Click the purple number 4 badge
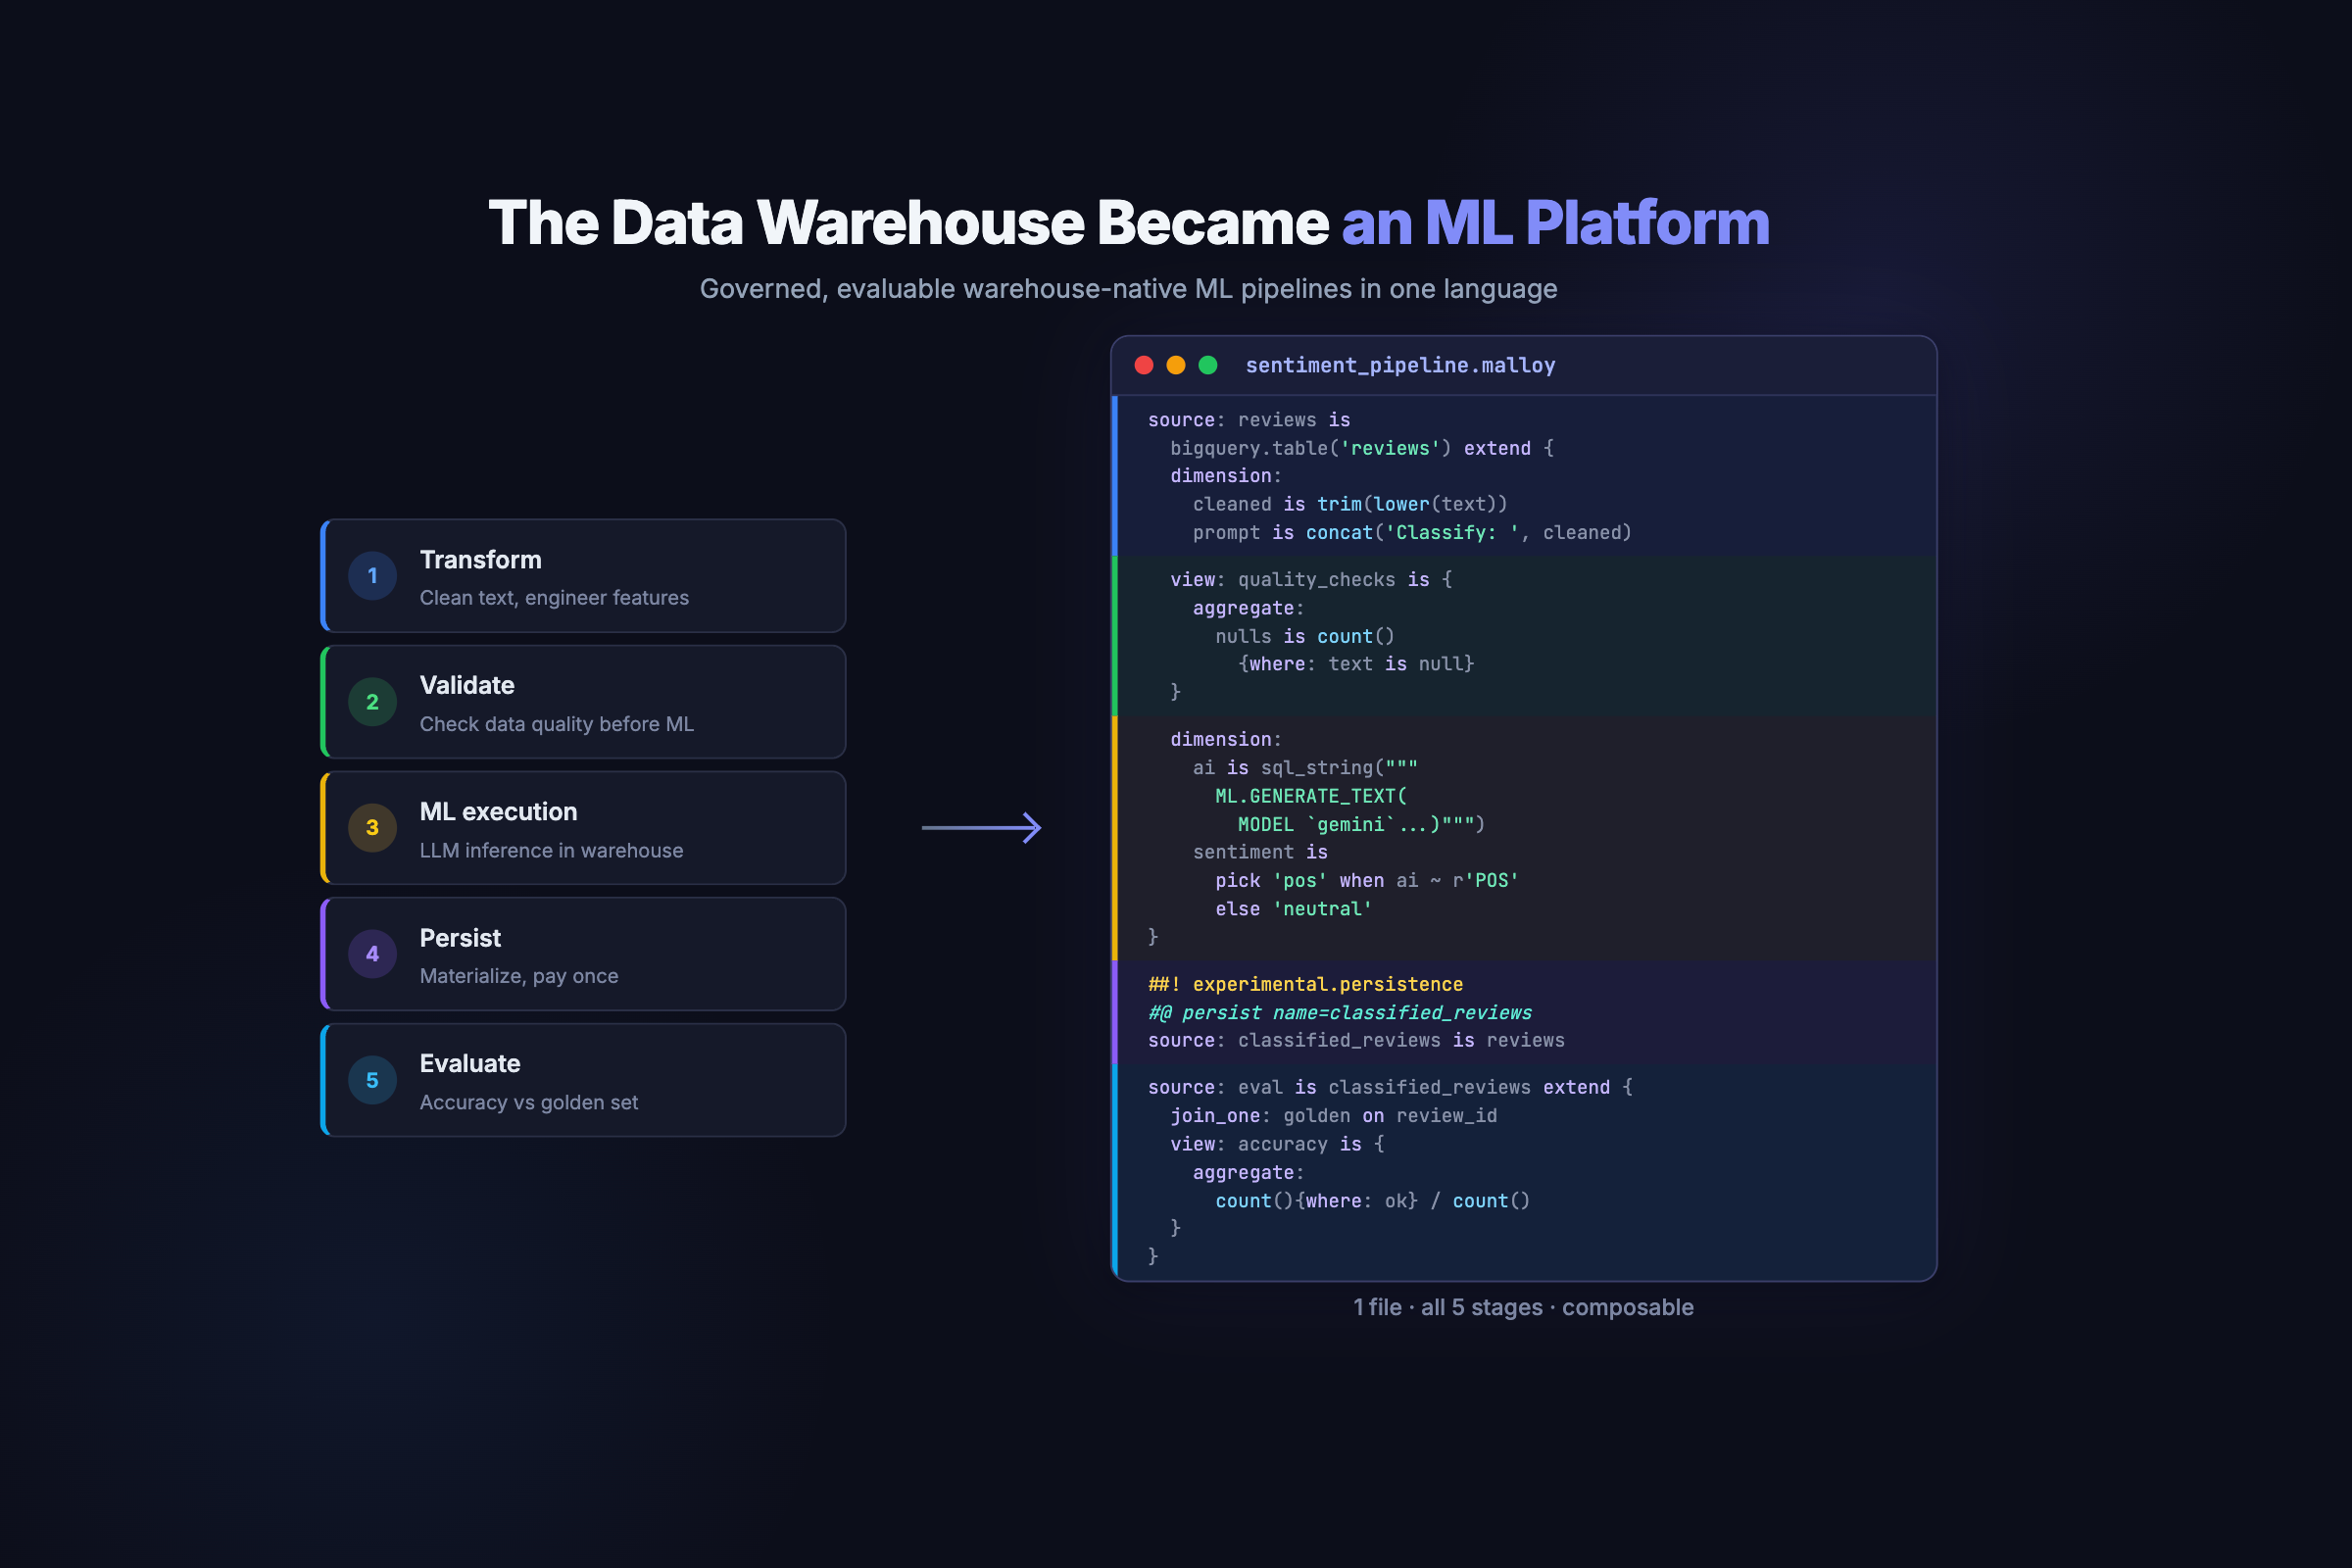Screen dimensions: 2352x1568 pyautogui.click(x=372, y=954)
